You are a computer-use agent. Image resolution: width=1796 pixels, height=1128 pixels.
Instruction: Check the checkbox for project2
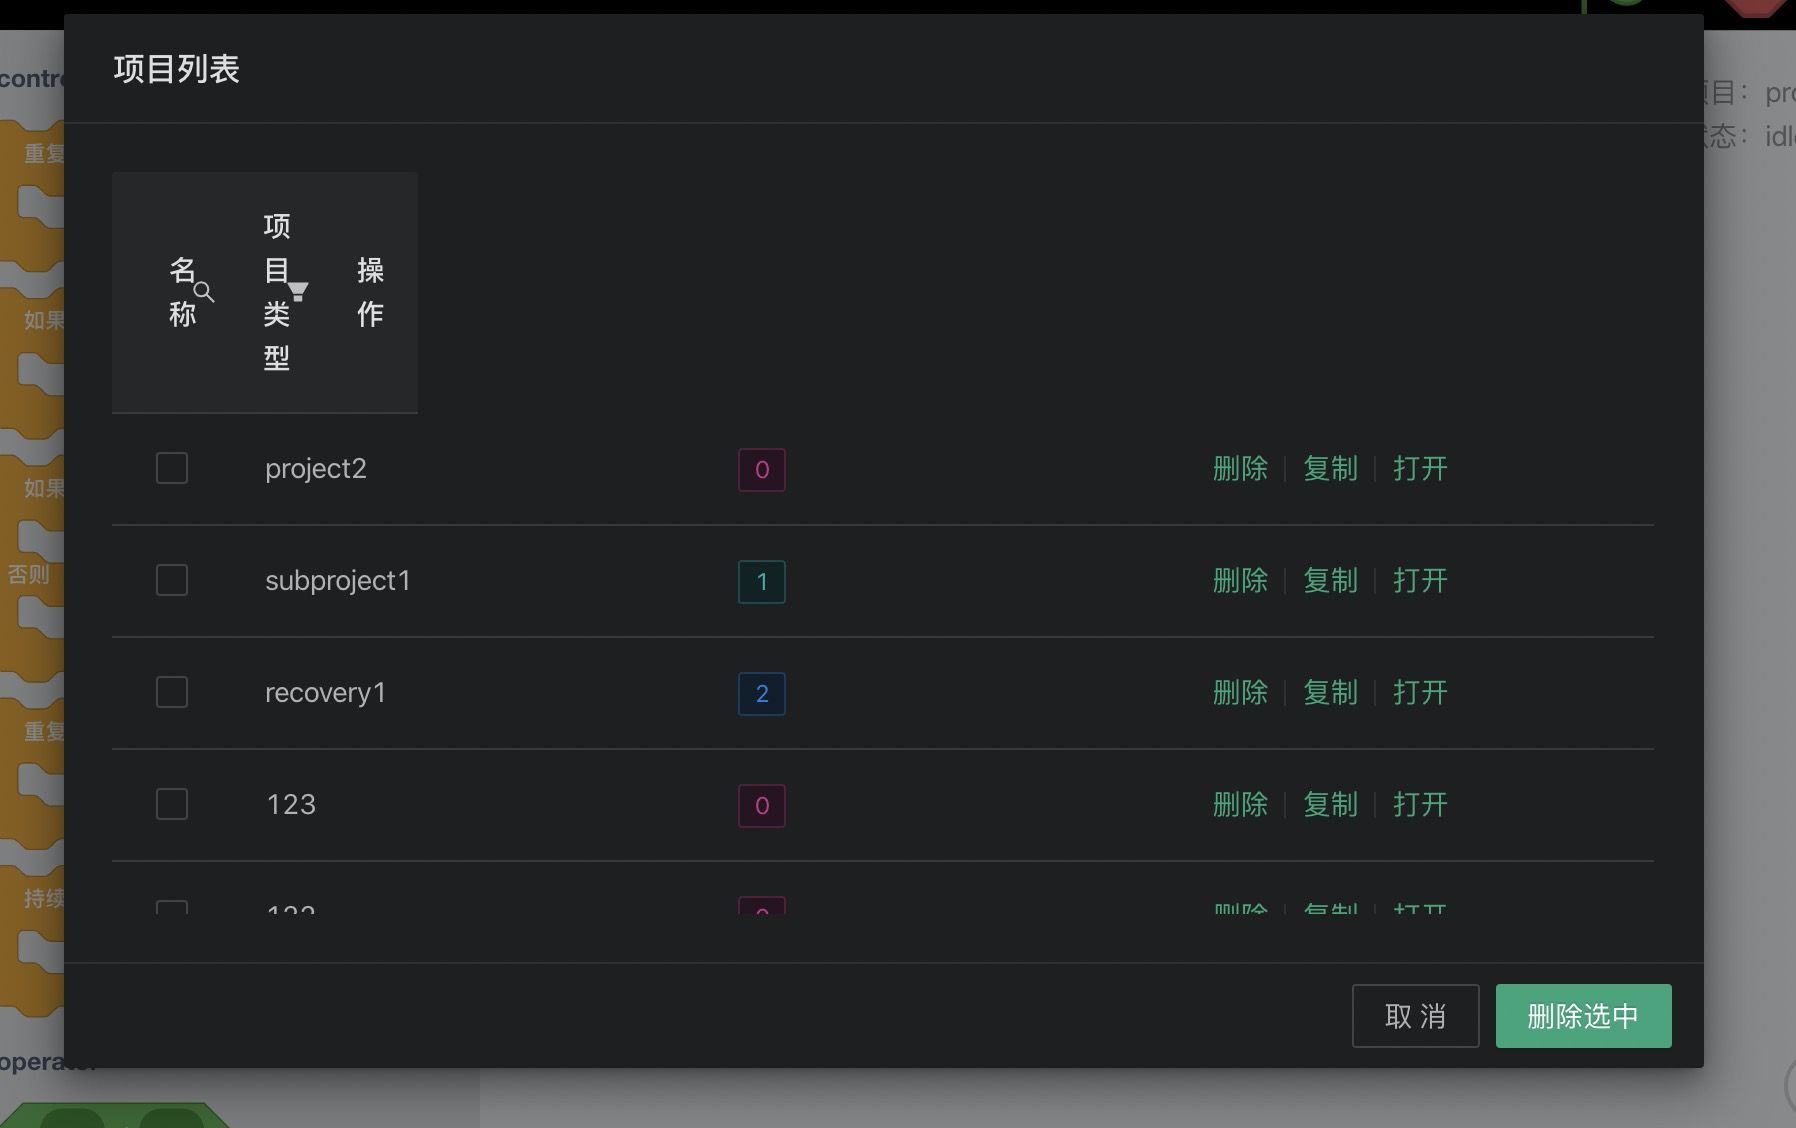171,467
